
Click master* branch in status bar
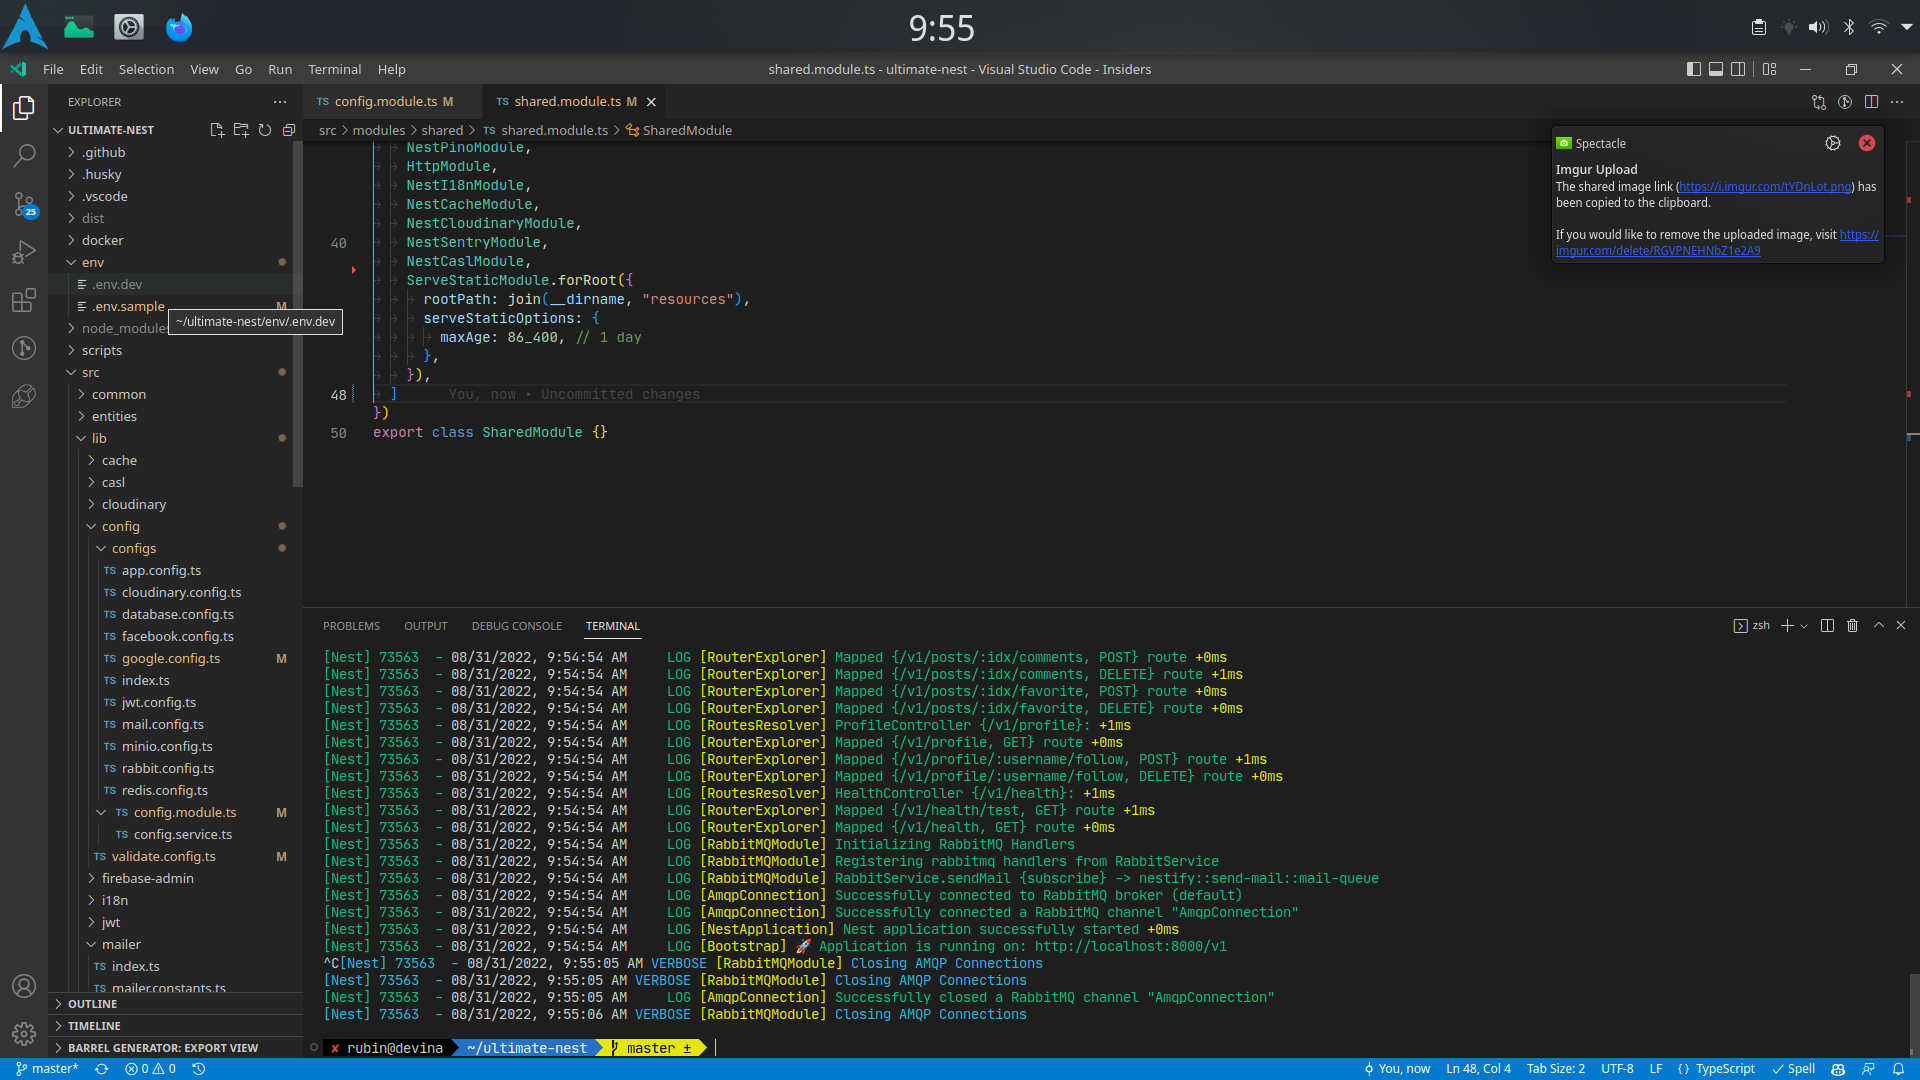tap(47, 1069)
